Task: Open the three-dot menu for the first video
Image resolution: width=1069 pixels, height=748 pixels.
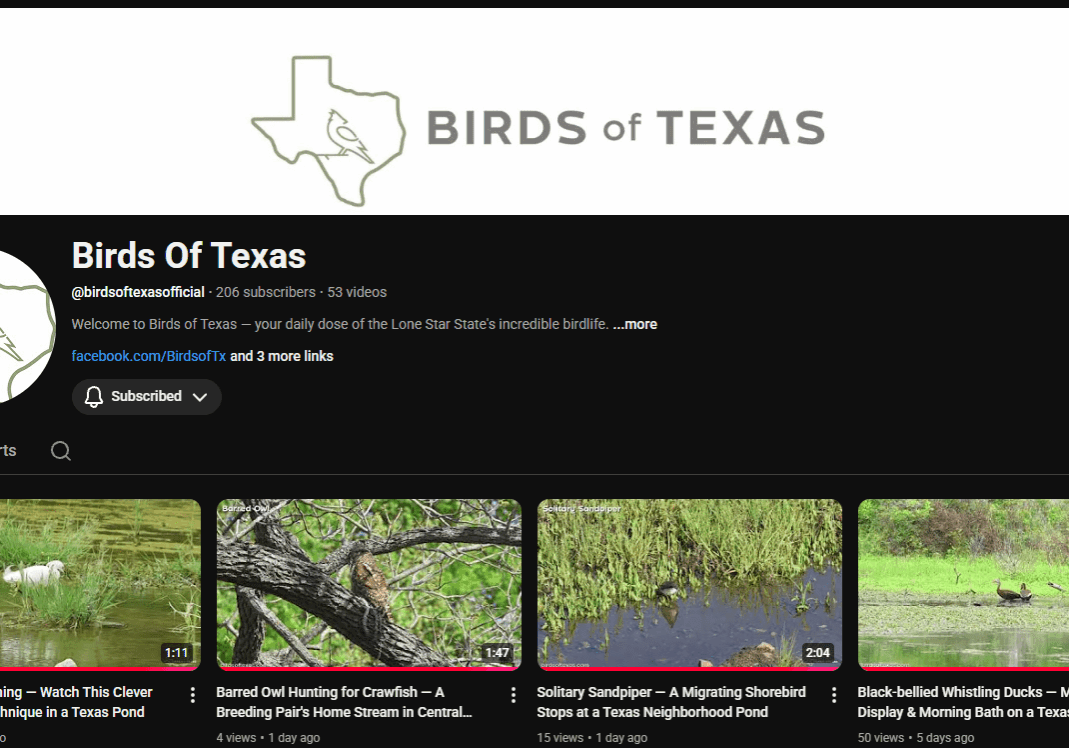Action: click(193, 694)
